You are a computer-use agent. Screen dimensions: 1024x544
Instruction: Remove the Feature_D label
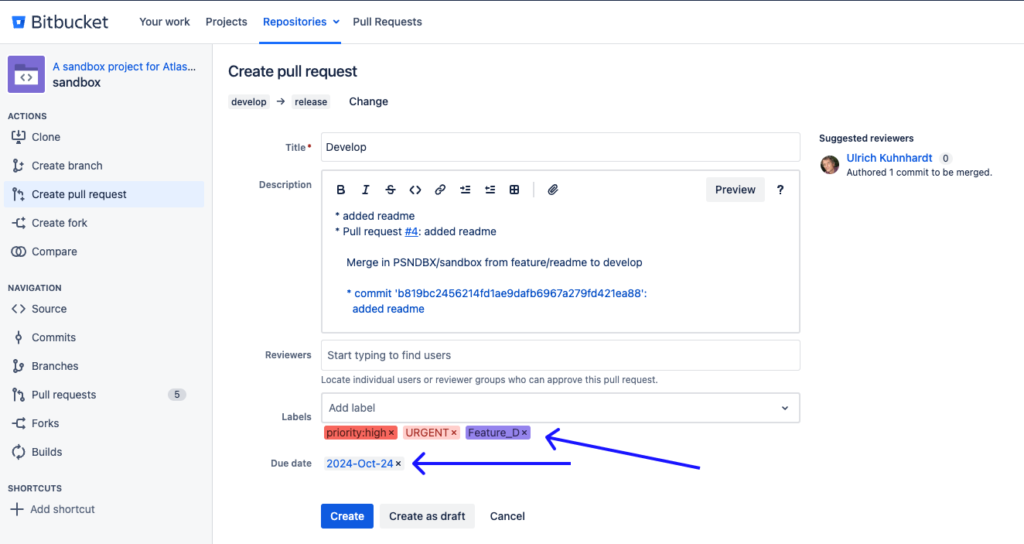(525, 433)
